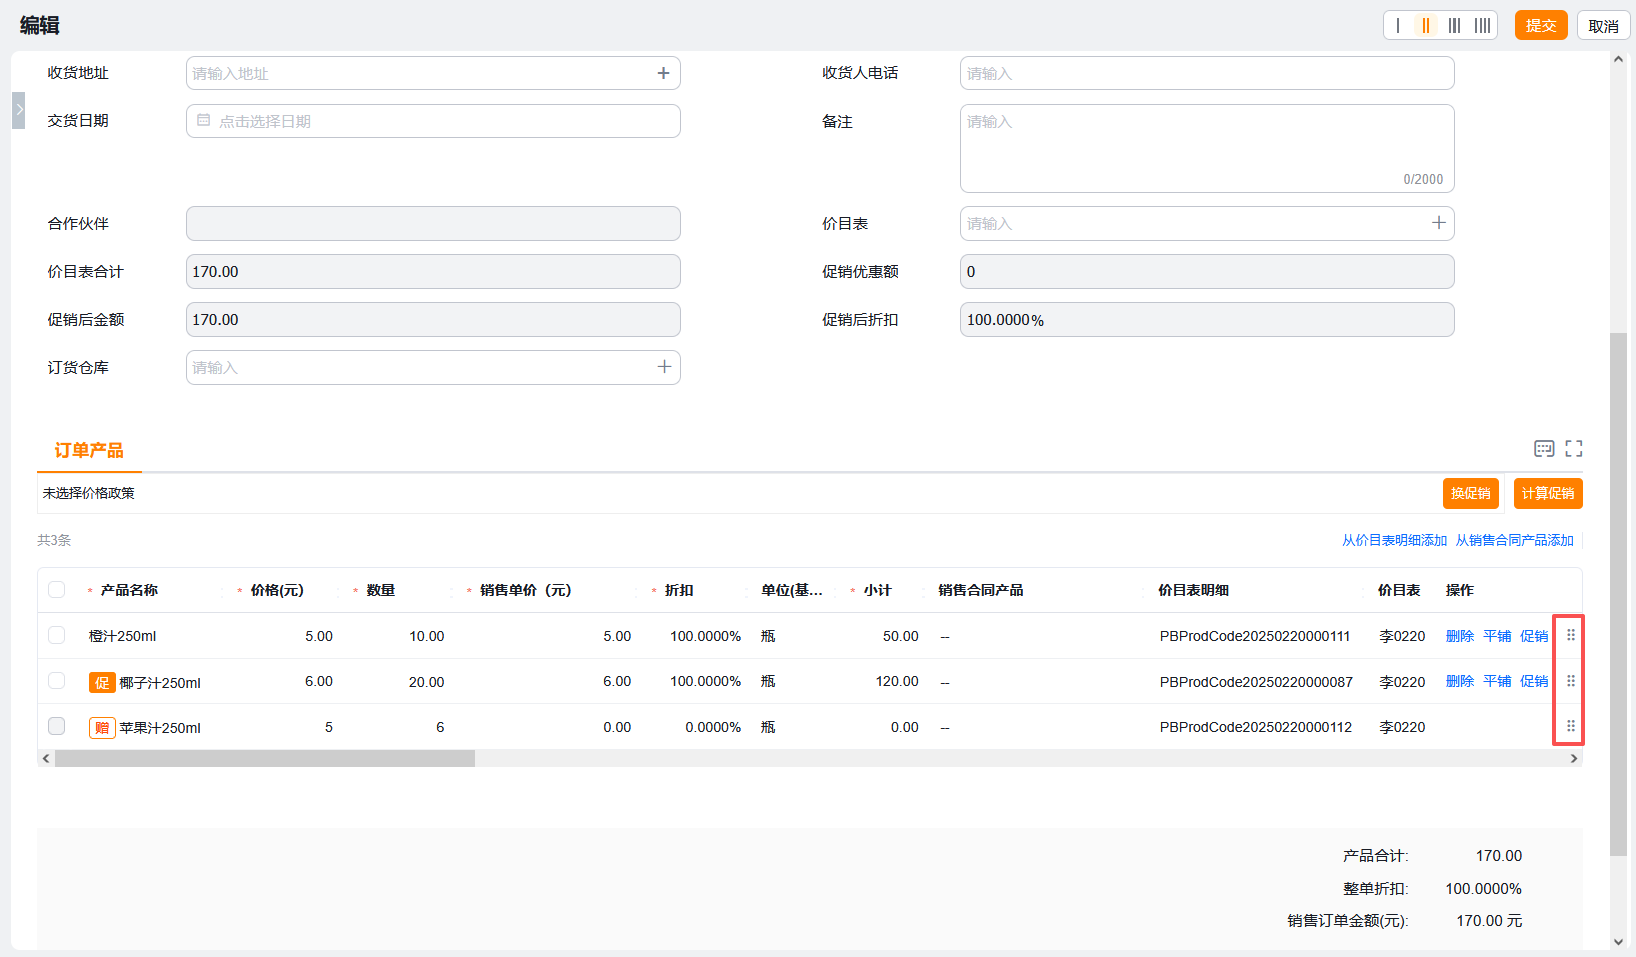Screen dimensions: 1636x957
Task: Open the 订货仓库 lookup selector
Action: (664, 367)
